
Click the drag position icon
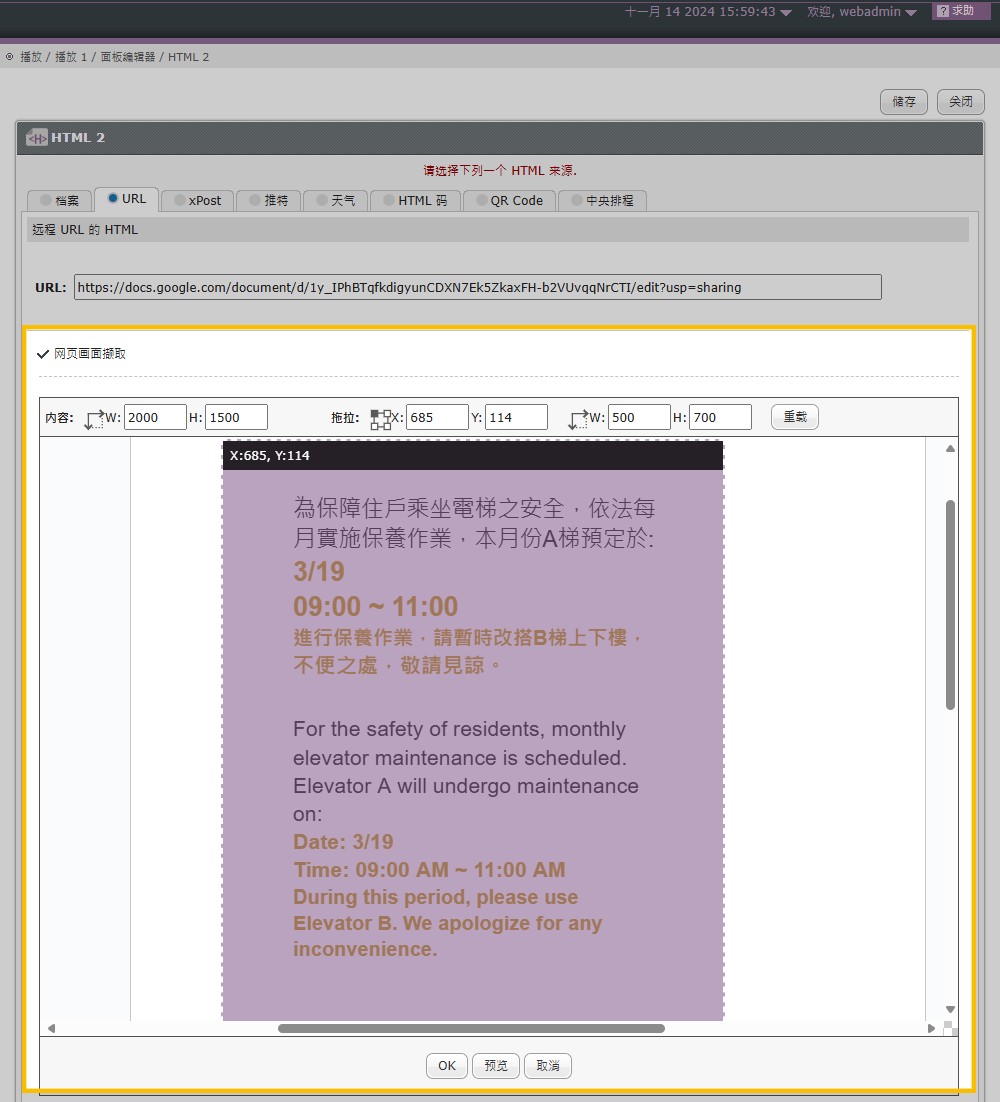pyautogui.click(x=380, y=420)
